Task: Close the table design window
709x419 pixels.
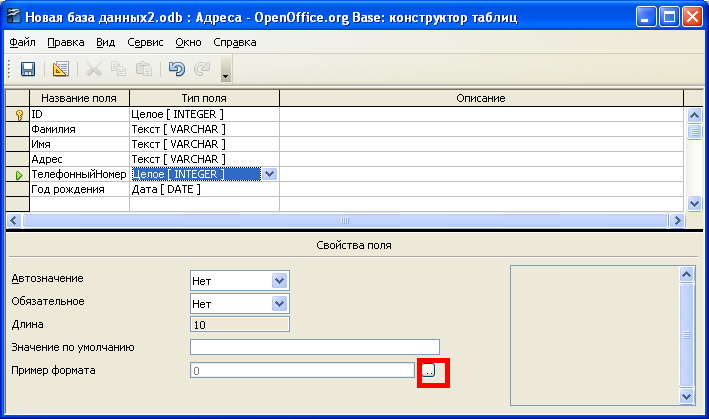Action: tap(692, 18)
